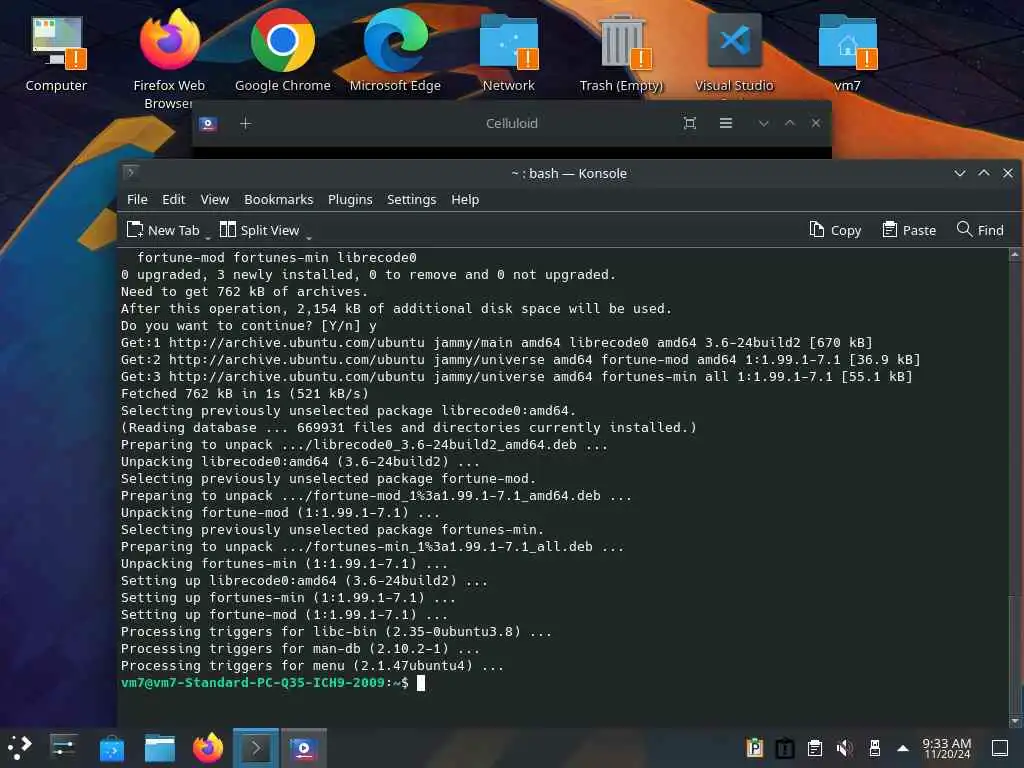
Task: Switch to Celluloid task on taskbar
Action: (x=304, y=748)
